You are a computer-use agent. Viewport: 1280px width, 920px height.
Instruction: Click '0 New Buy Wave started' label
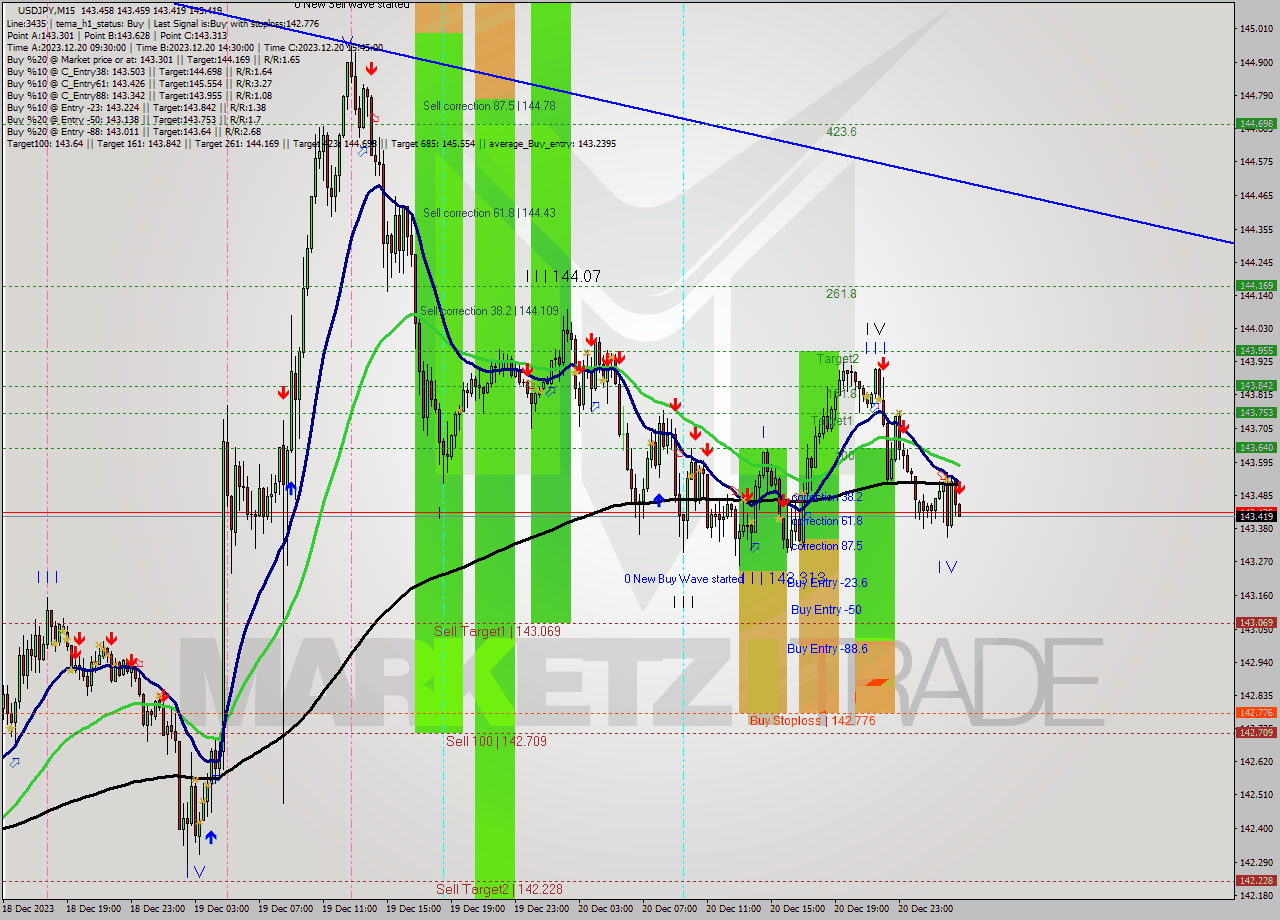pos(683,579)
